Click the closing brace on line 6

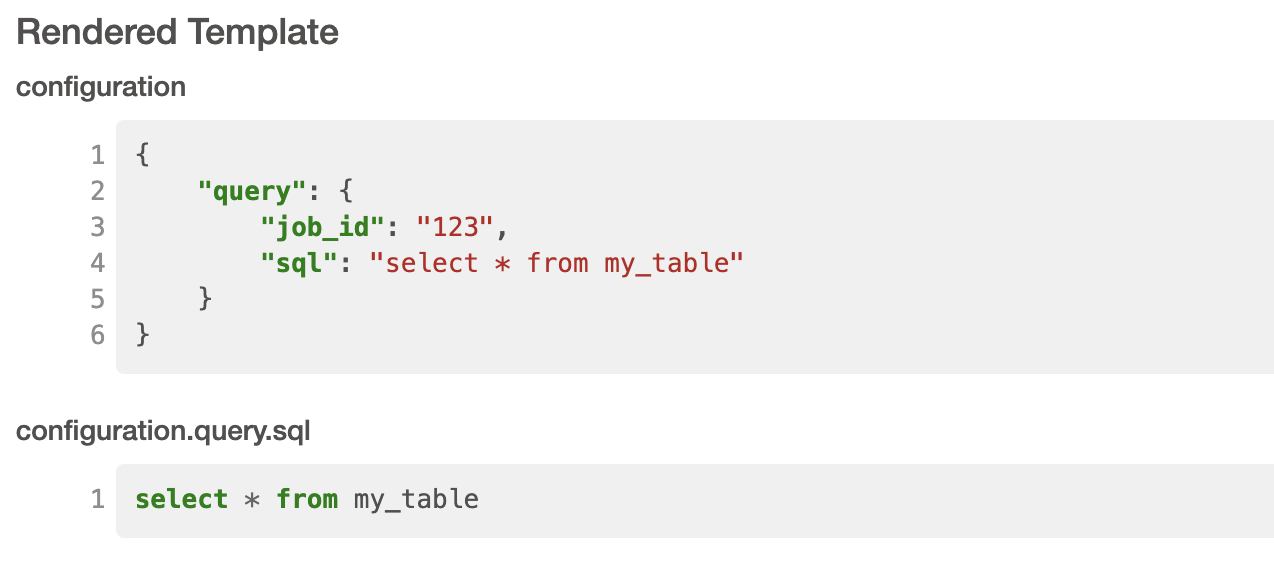[143, 334]
